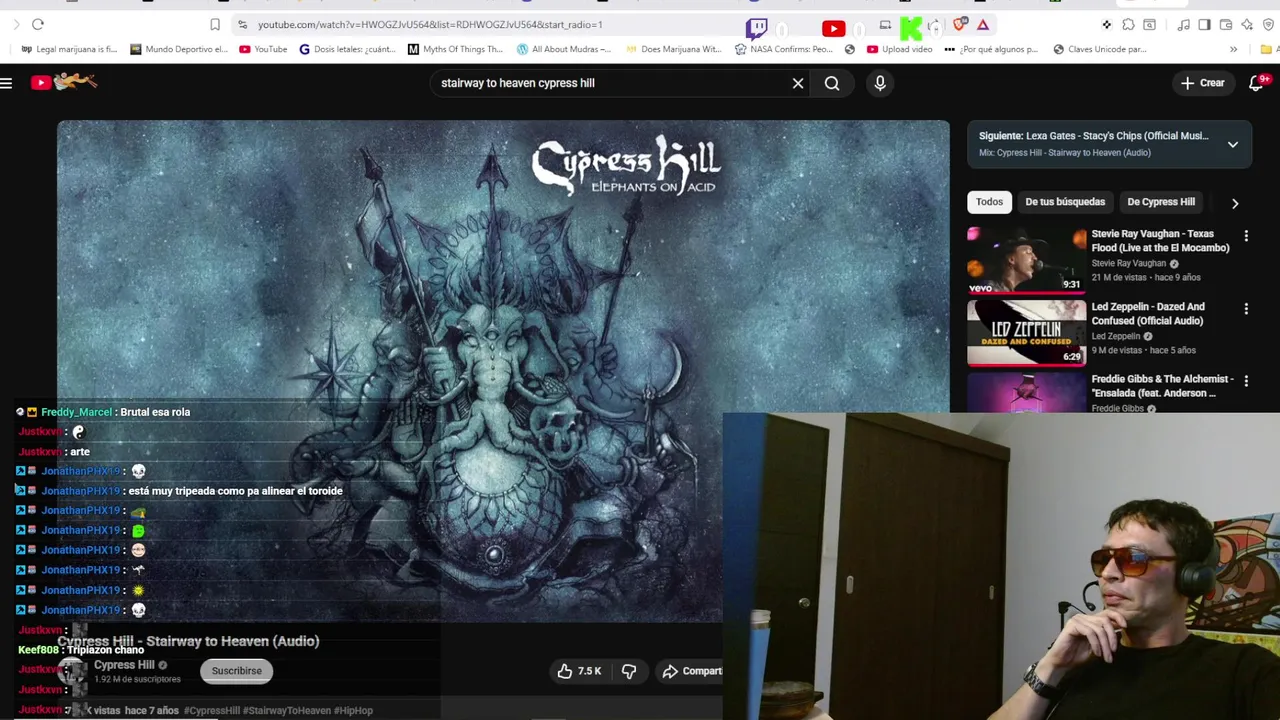The image size is (1280, 720).
Task: Open the Brave Shields lion icon
Action: tap(961, 24)
